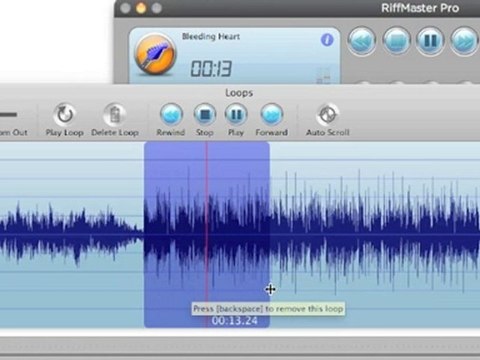Click Forward in the Loops toolbar
The image size is (480, 360).
click(271, 114)
